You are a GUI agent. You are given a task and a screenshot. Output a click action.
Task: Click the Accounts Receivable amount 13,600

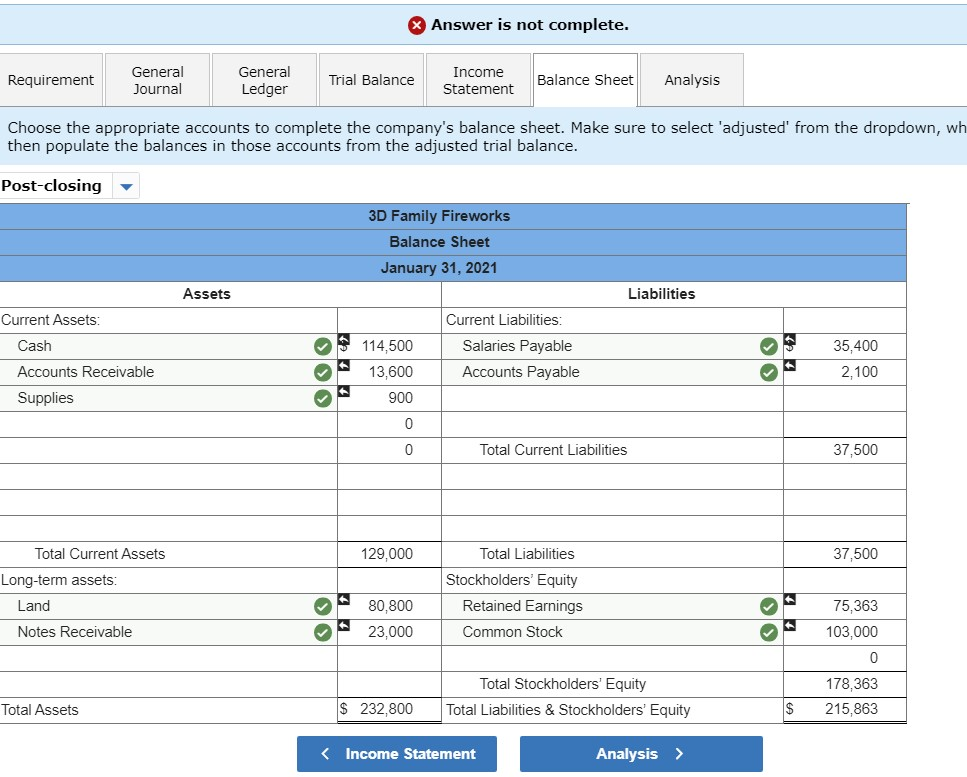(390, 372)
